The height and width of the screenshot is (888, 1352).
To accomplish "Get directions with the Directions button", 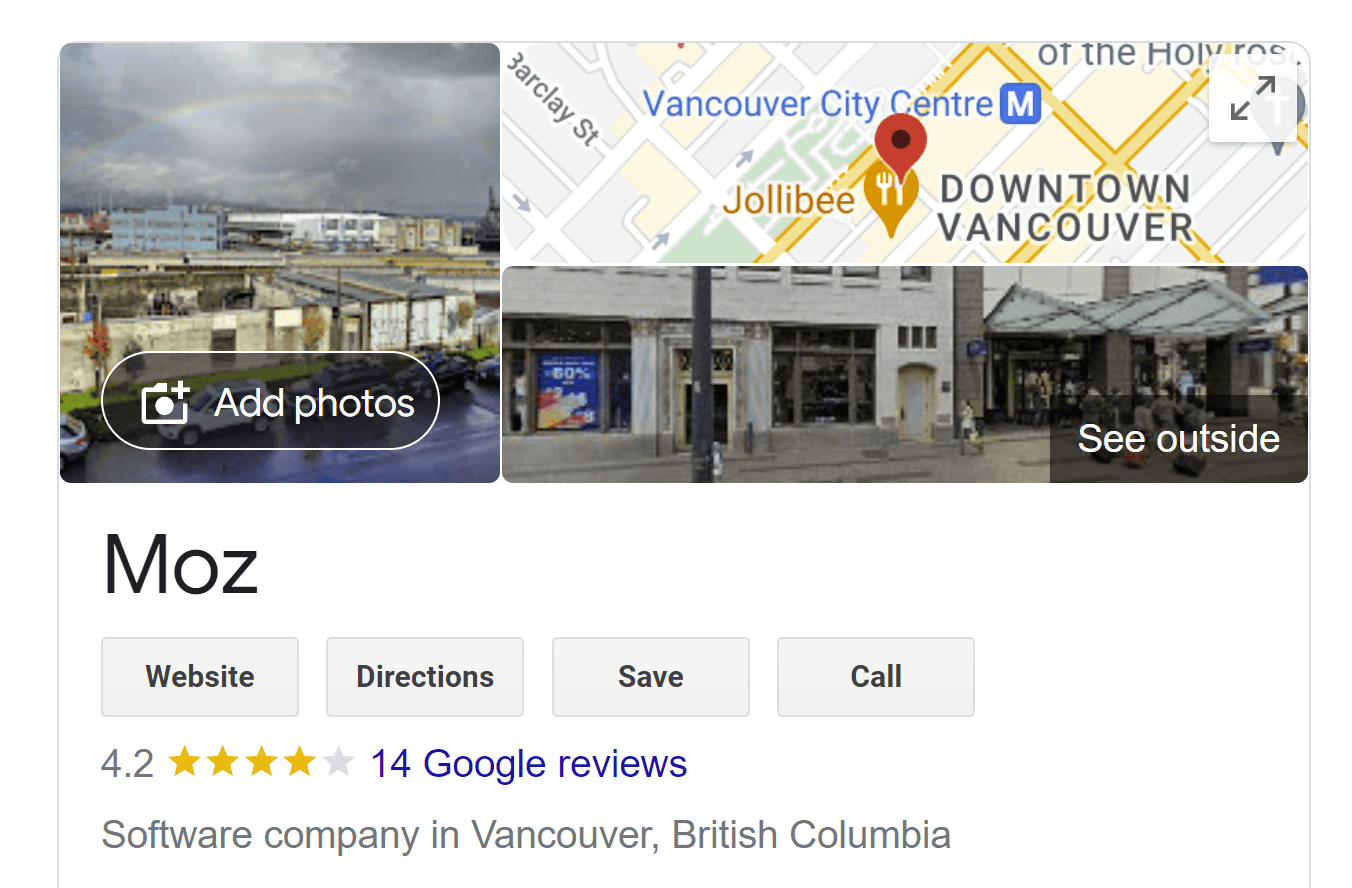I will (425, 677).
